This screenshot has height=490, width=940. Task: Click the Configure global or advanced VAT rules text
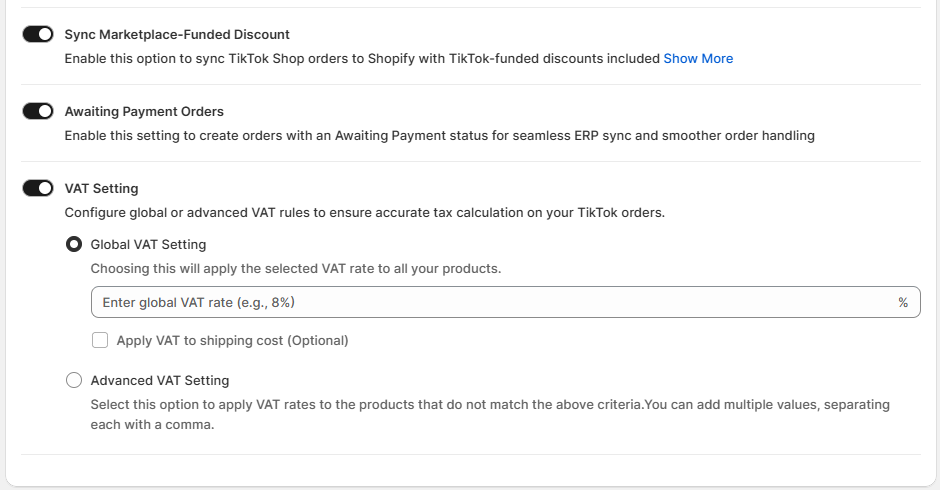click(365, 213)
